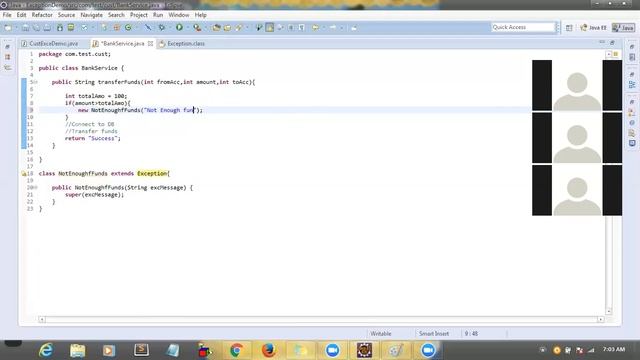
Task: Click the highlighted Exception word in code
Action: coord(152,173)
